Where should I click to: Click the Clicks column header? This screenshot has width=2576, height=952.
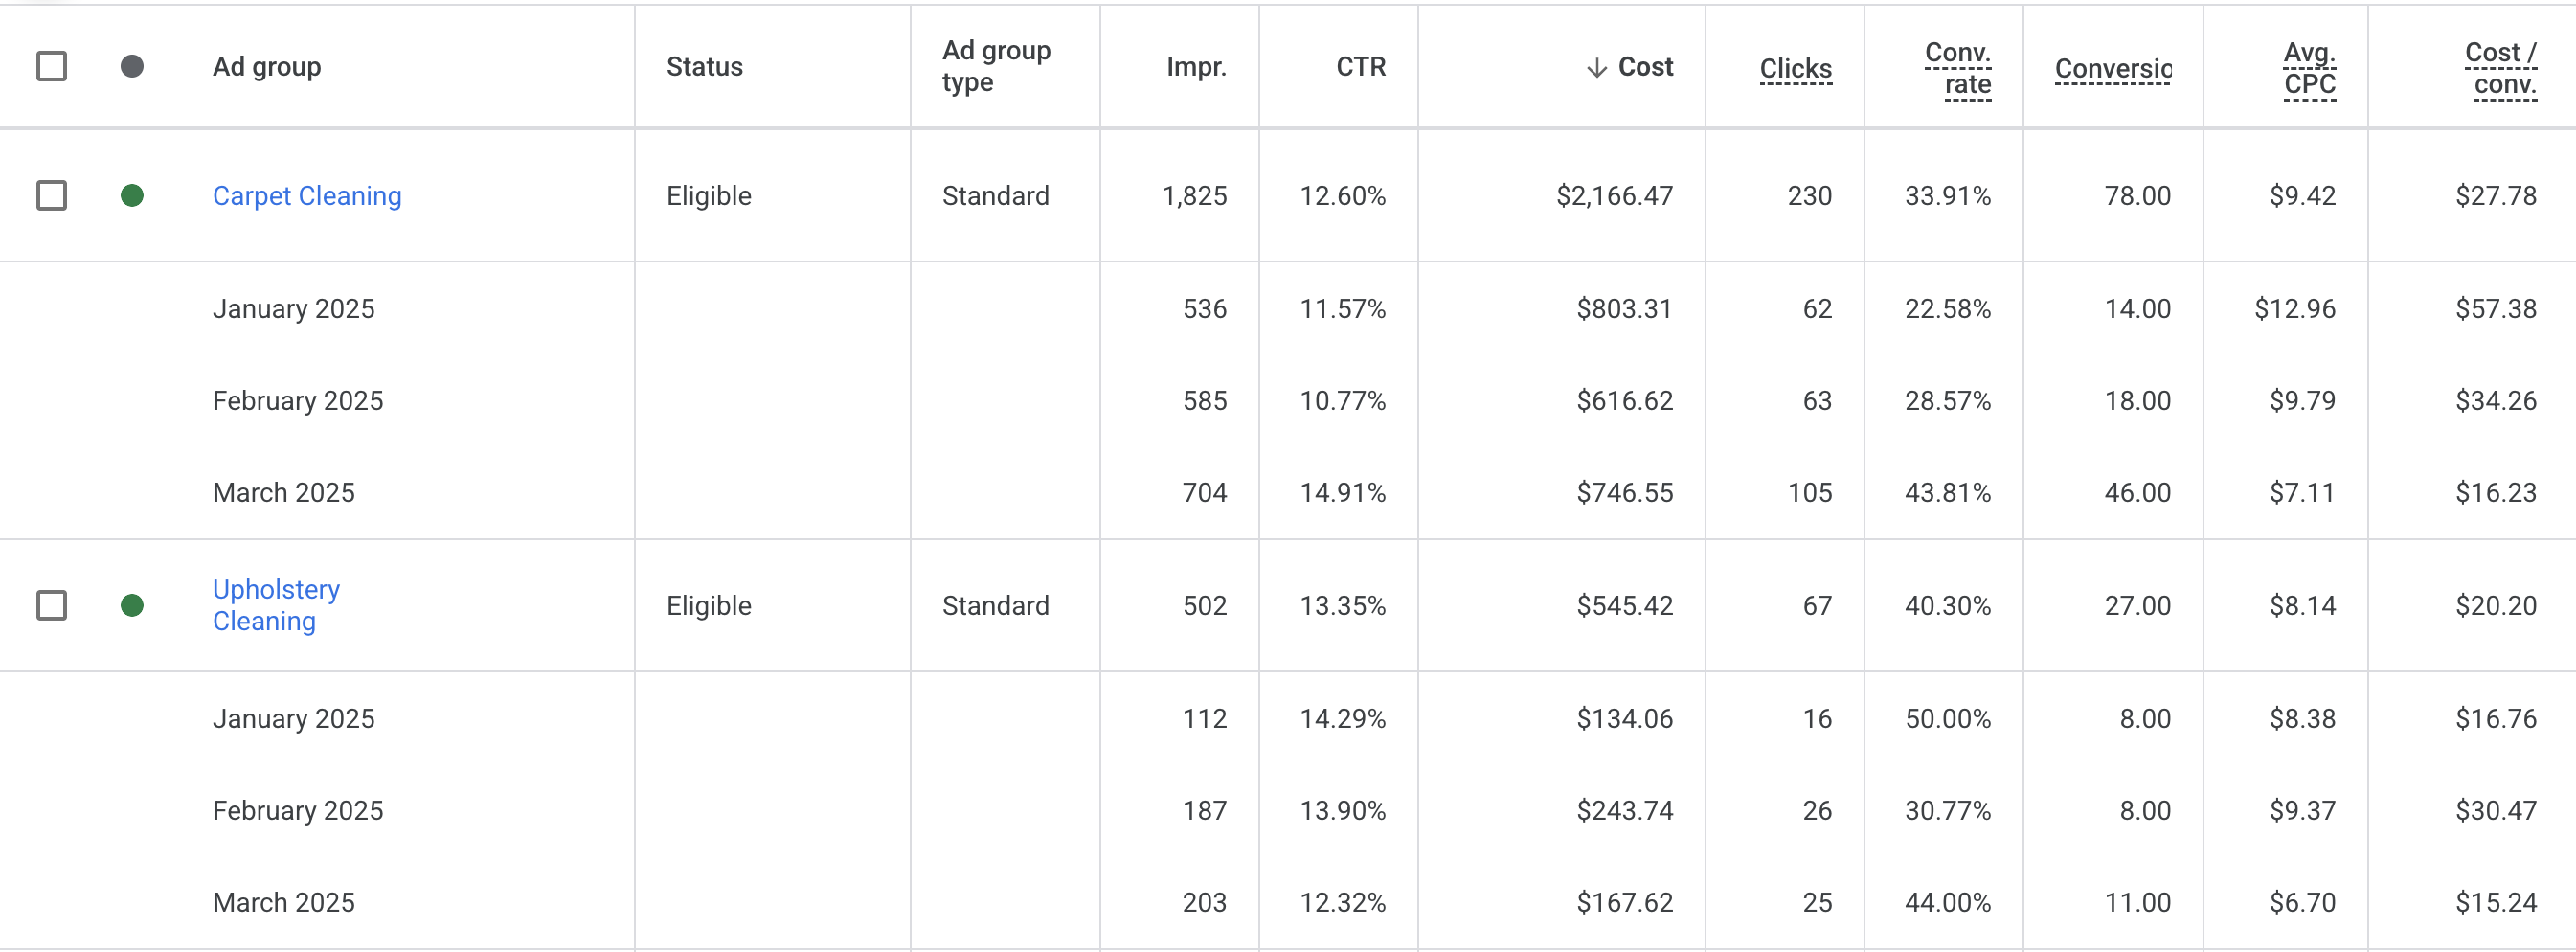(1795, 69)
